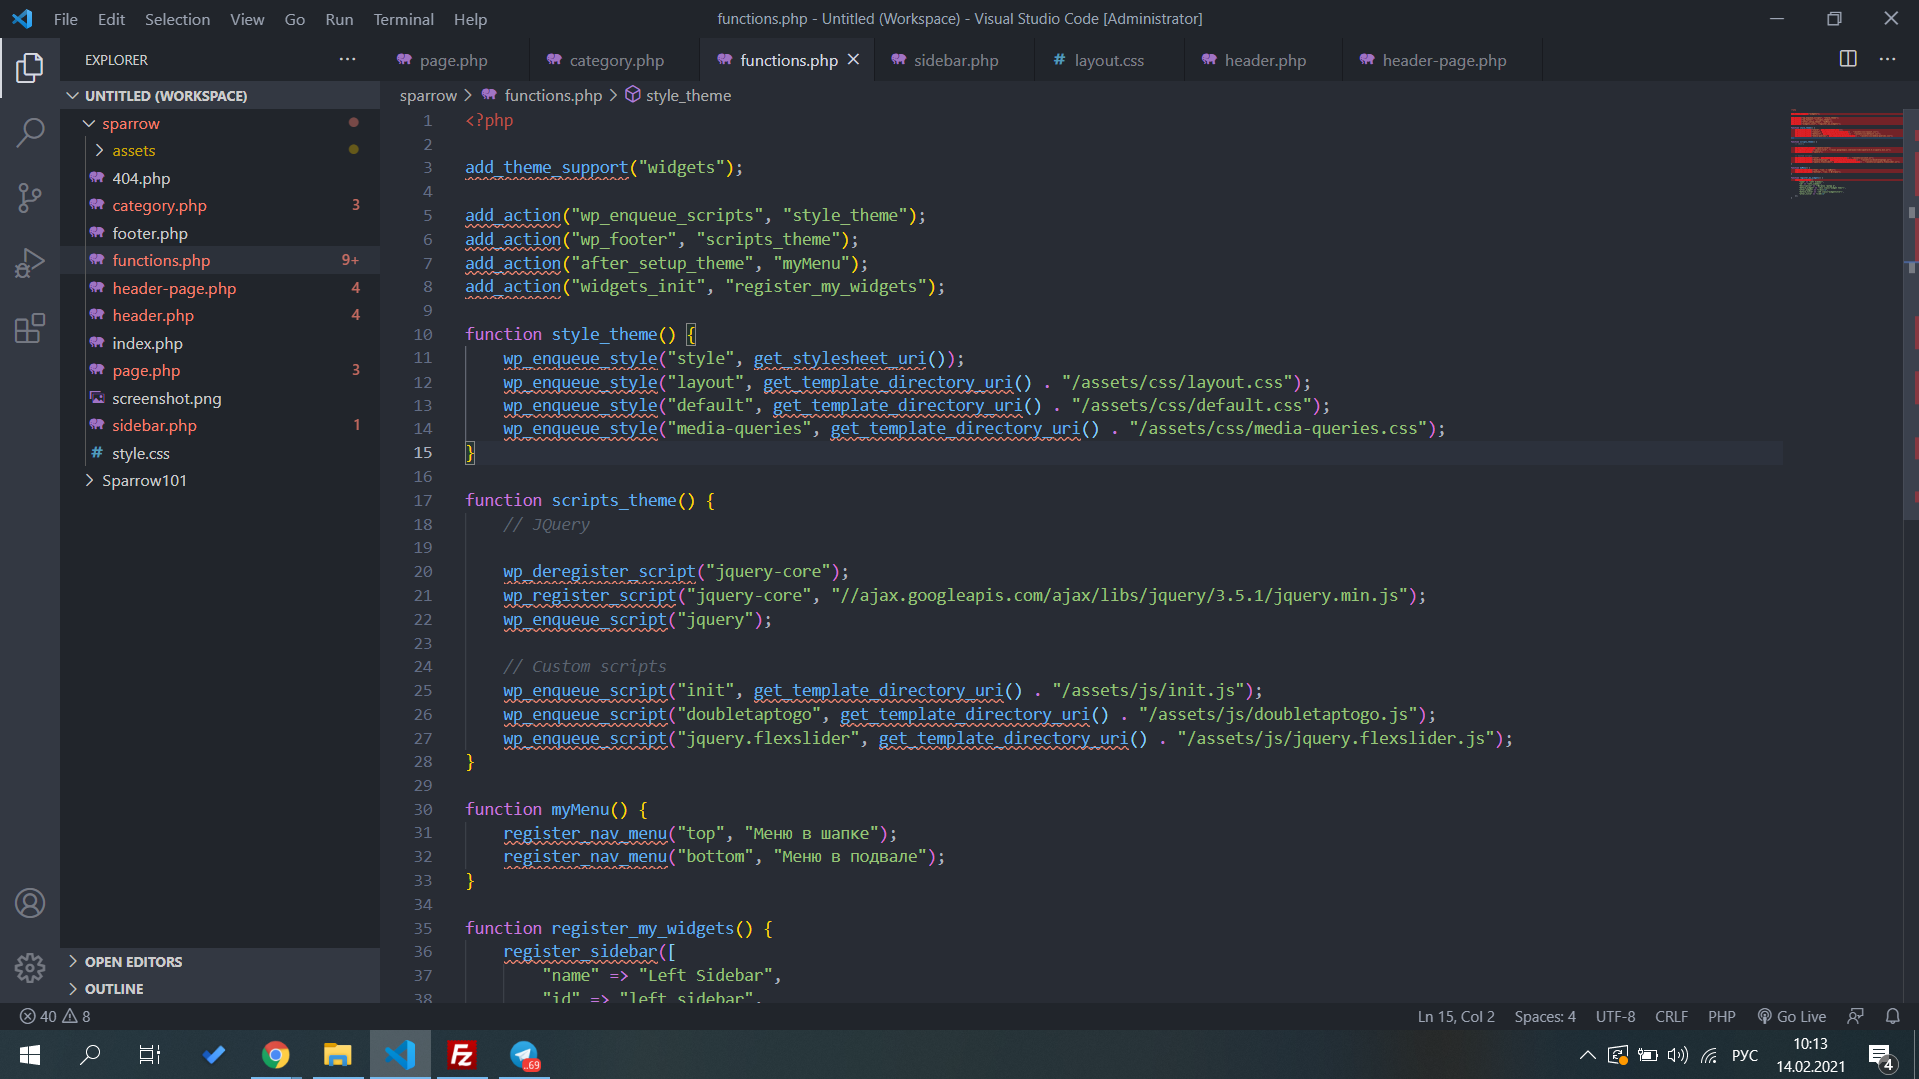The height and width of the screenshot is (1079, 1919).
Task: Open Windows Start menu
Action: click(x=29, y=1055)
